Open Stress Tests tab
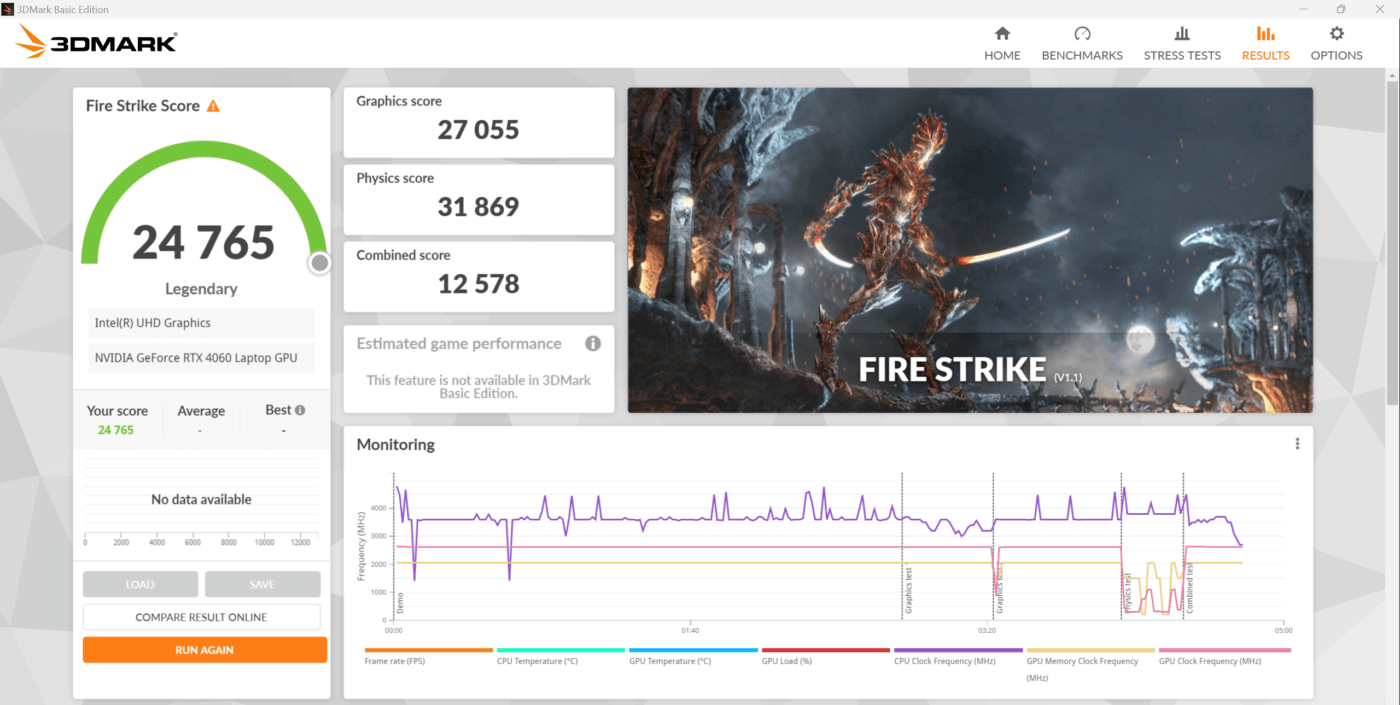1400x705 pixels. 1182,44
